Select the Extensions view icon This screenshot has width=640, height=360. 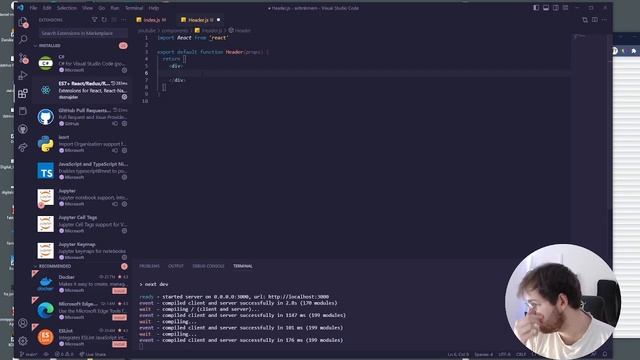(x=23, y=93)
